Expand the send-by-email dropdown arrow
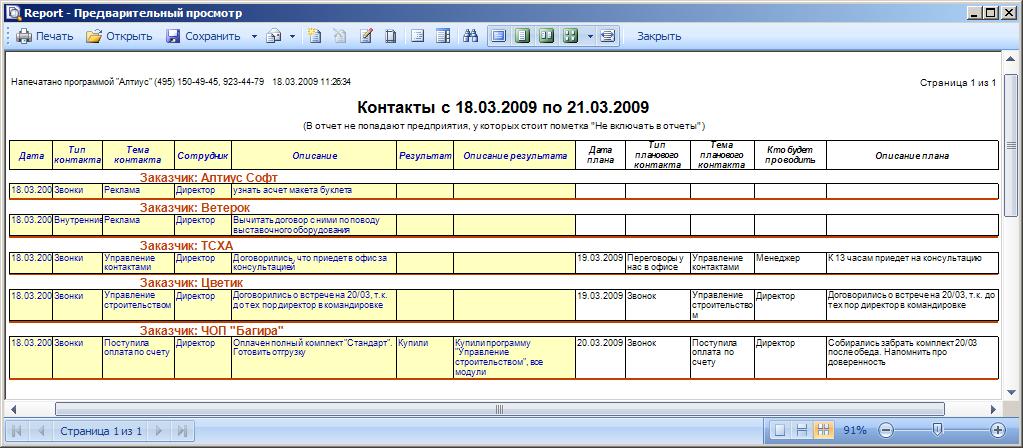 (292, 36)
